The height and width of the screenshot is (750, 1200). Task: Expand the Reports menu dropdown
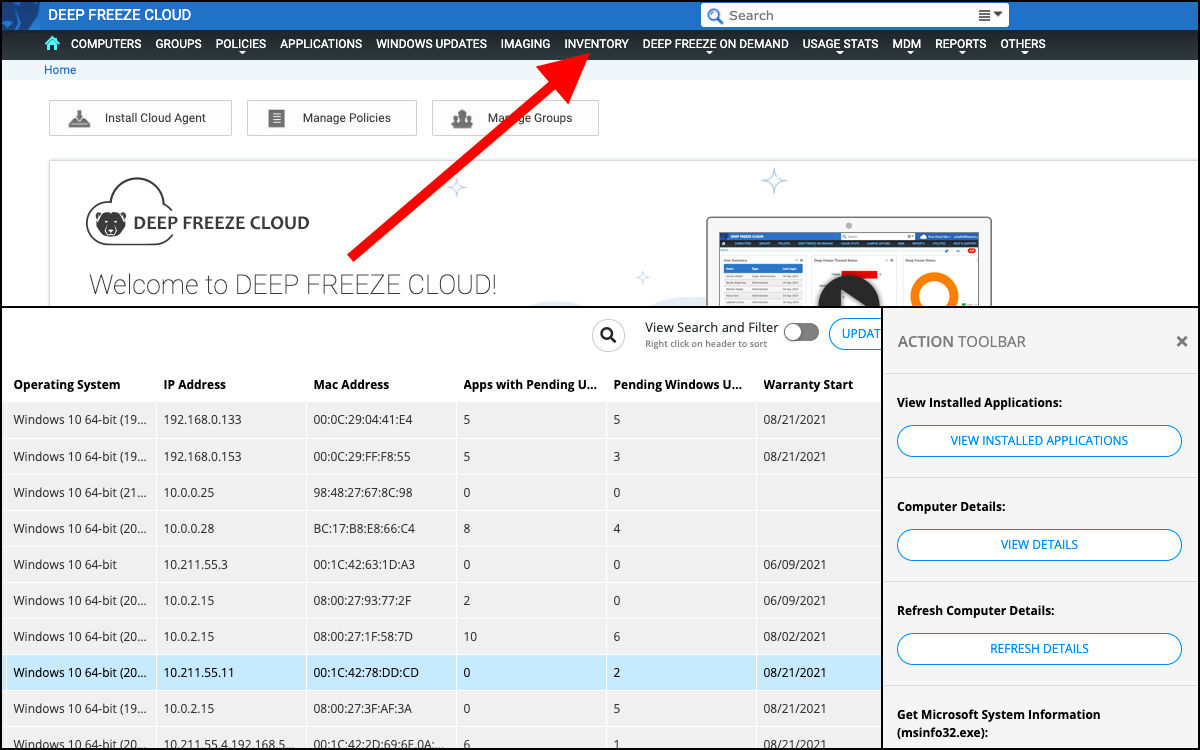click(960, 44)
